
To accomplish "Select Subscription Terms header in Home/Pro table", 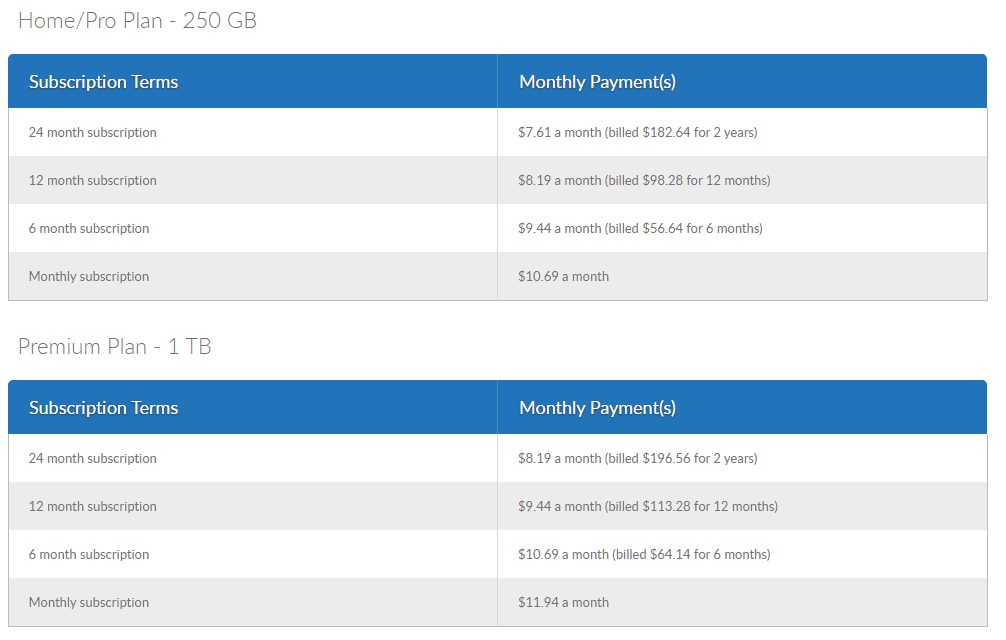I will pos(103,82).
